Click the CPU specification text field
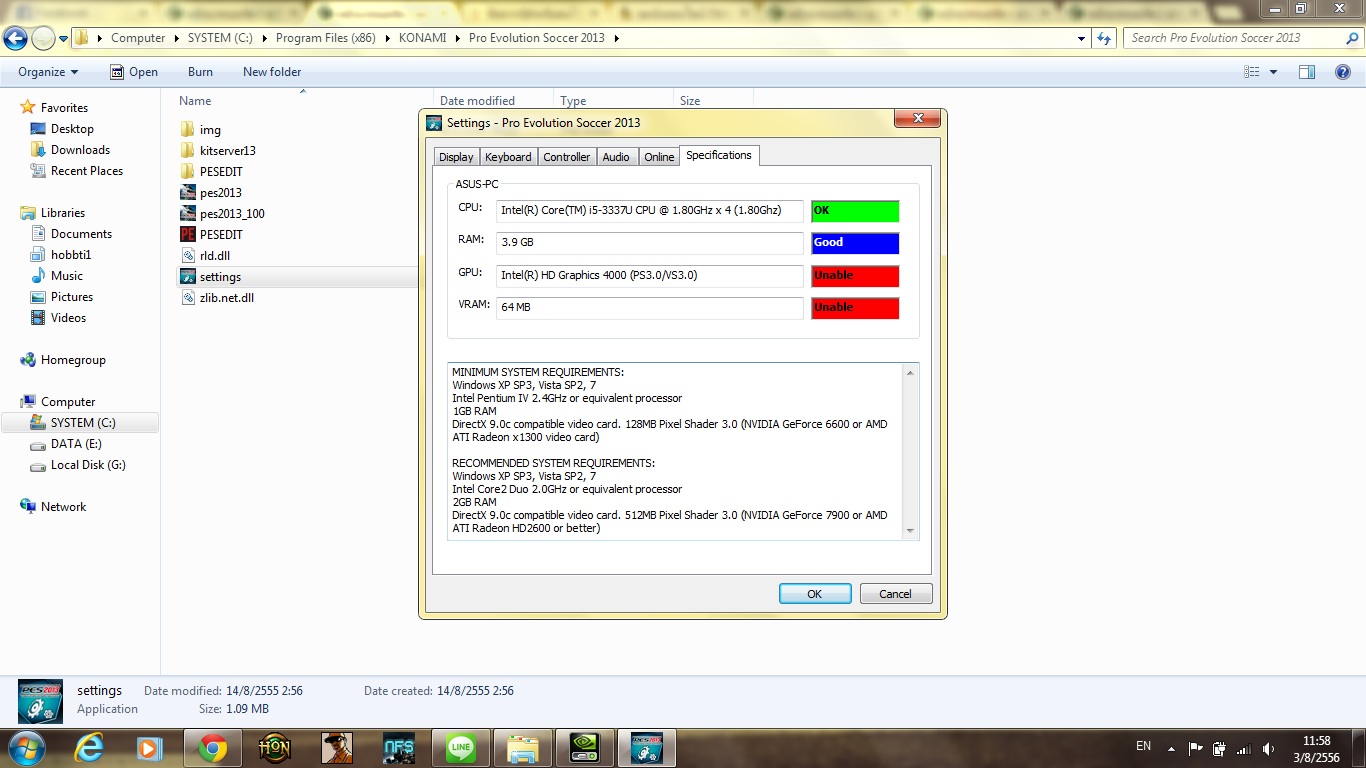 coord(650,211)
